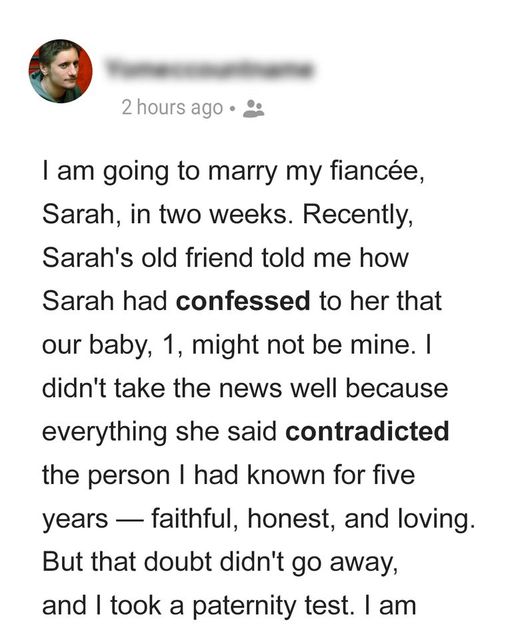Click the friends audience icon beside the timestamp
The image size is (512, 640).
click(x=254, y=109)
